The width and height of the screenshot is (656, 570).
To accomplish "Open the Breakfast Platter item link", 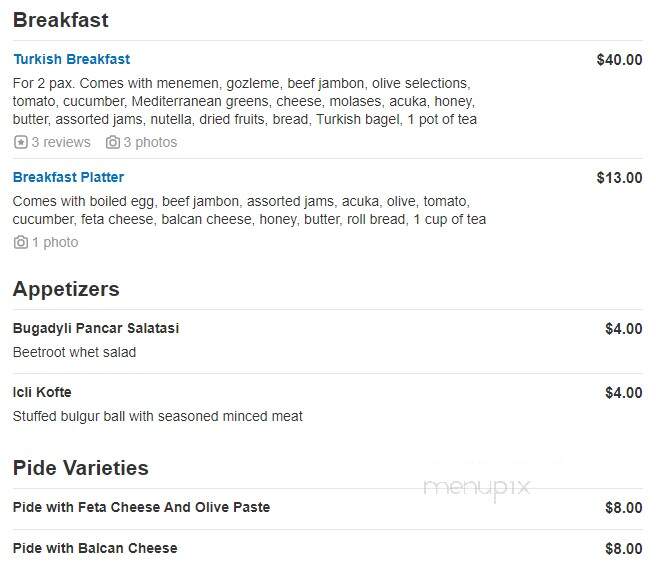I will (68, 177).
